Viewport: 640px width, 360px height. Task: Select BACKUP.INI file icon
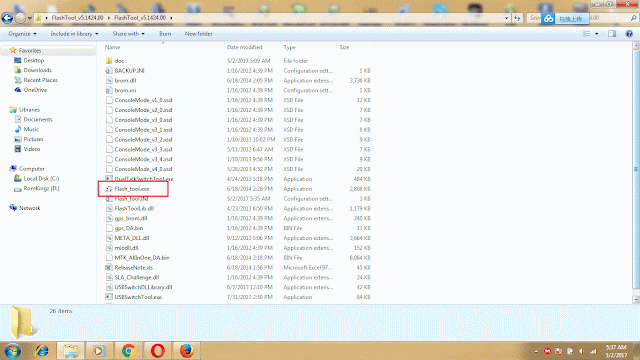click(109, 71)
